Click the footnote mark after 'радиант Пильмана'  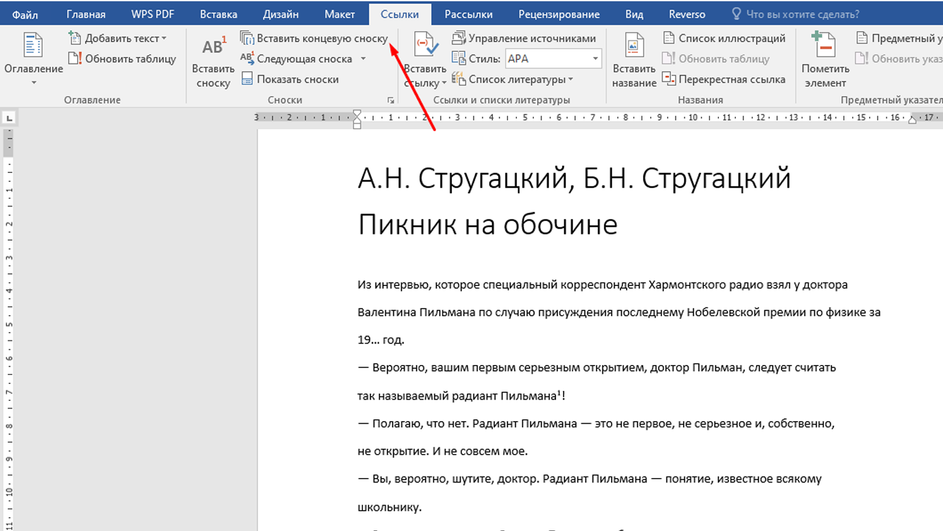(559, 393)
